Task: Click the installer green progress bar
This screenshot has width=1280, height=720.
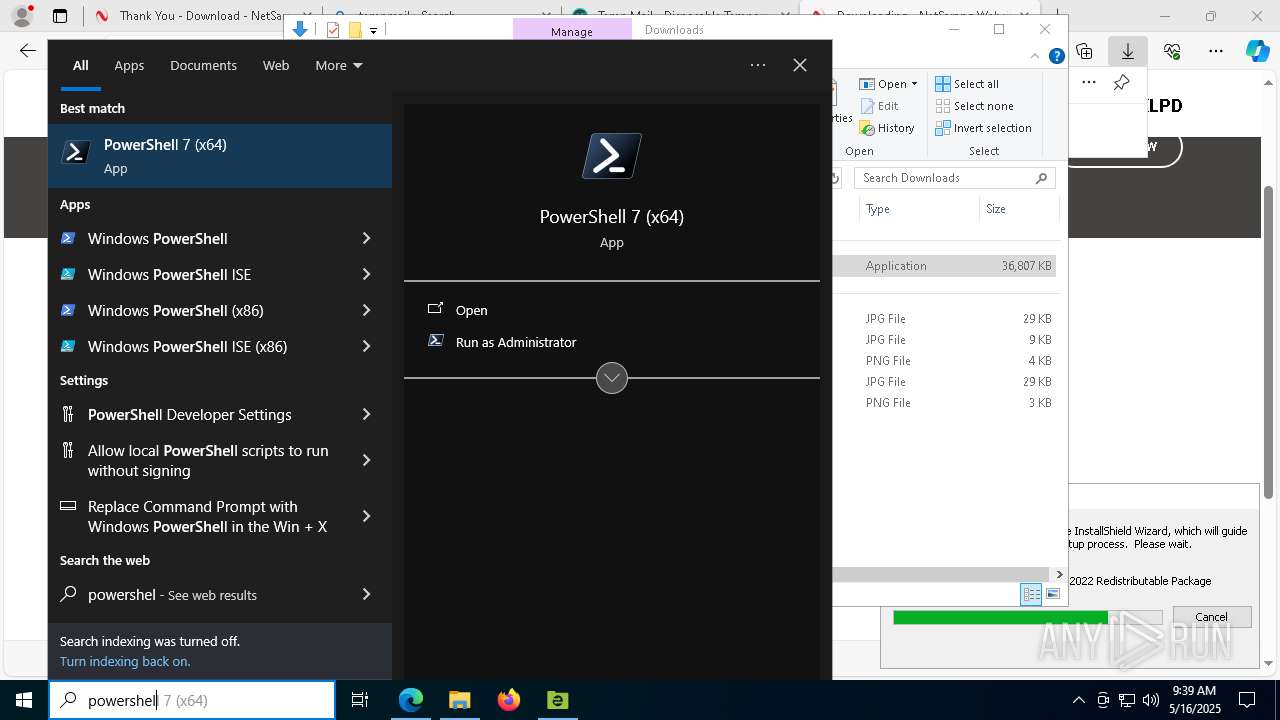Action: coord(1027,618)
